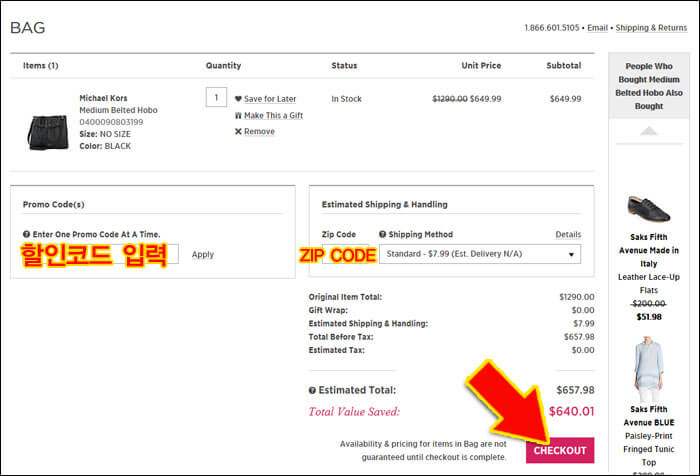Click the up arrow in the recommendations panel
Screen dimensions: 700x476
pyautogui.click(x=648, y=131)
